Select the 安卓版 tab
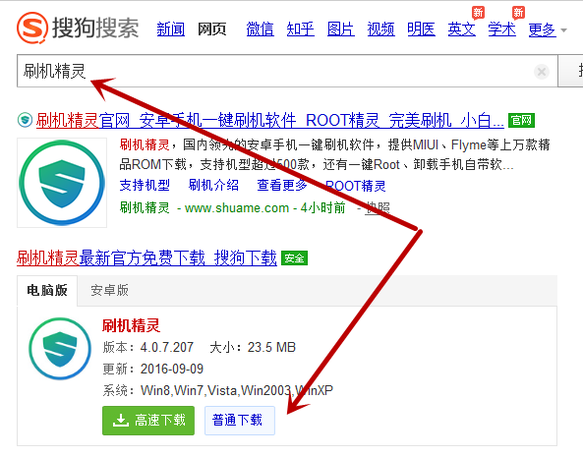The height and width of the screenshot is (457, 583). pos(110,290)
